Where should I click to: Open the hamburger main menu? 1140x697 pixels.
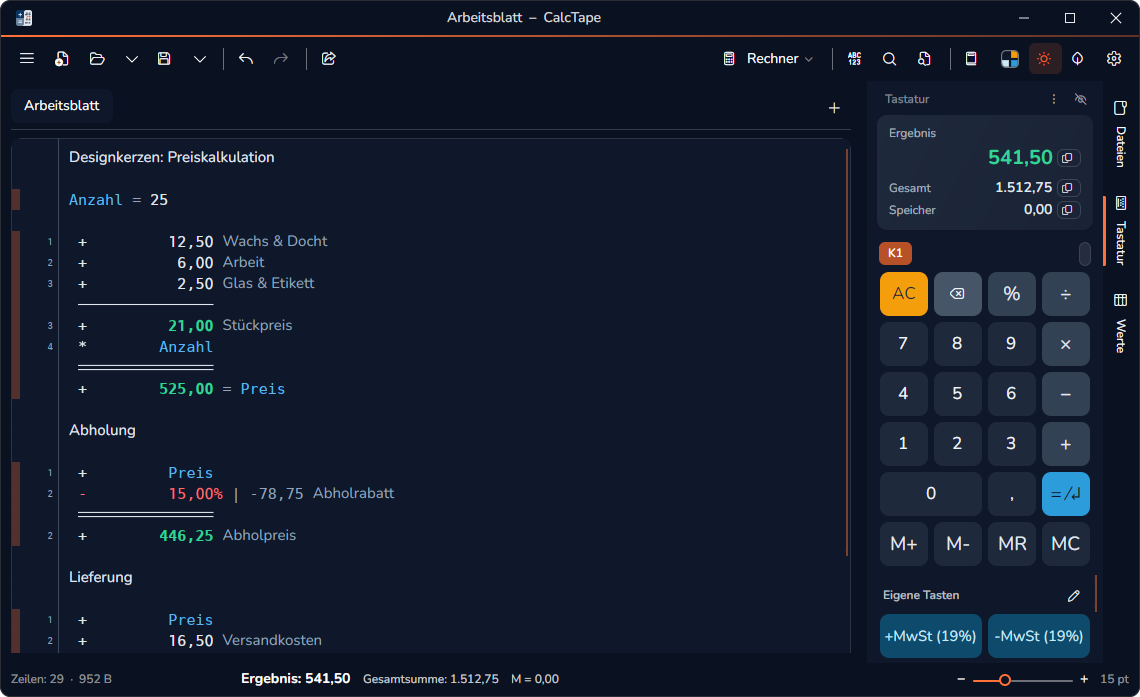27,58
